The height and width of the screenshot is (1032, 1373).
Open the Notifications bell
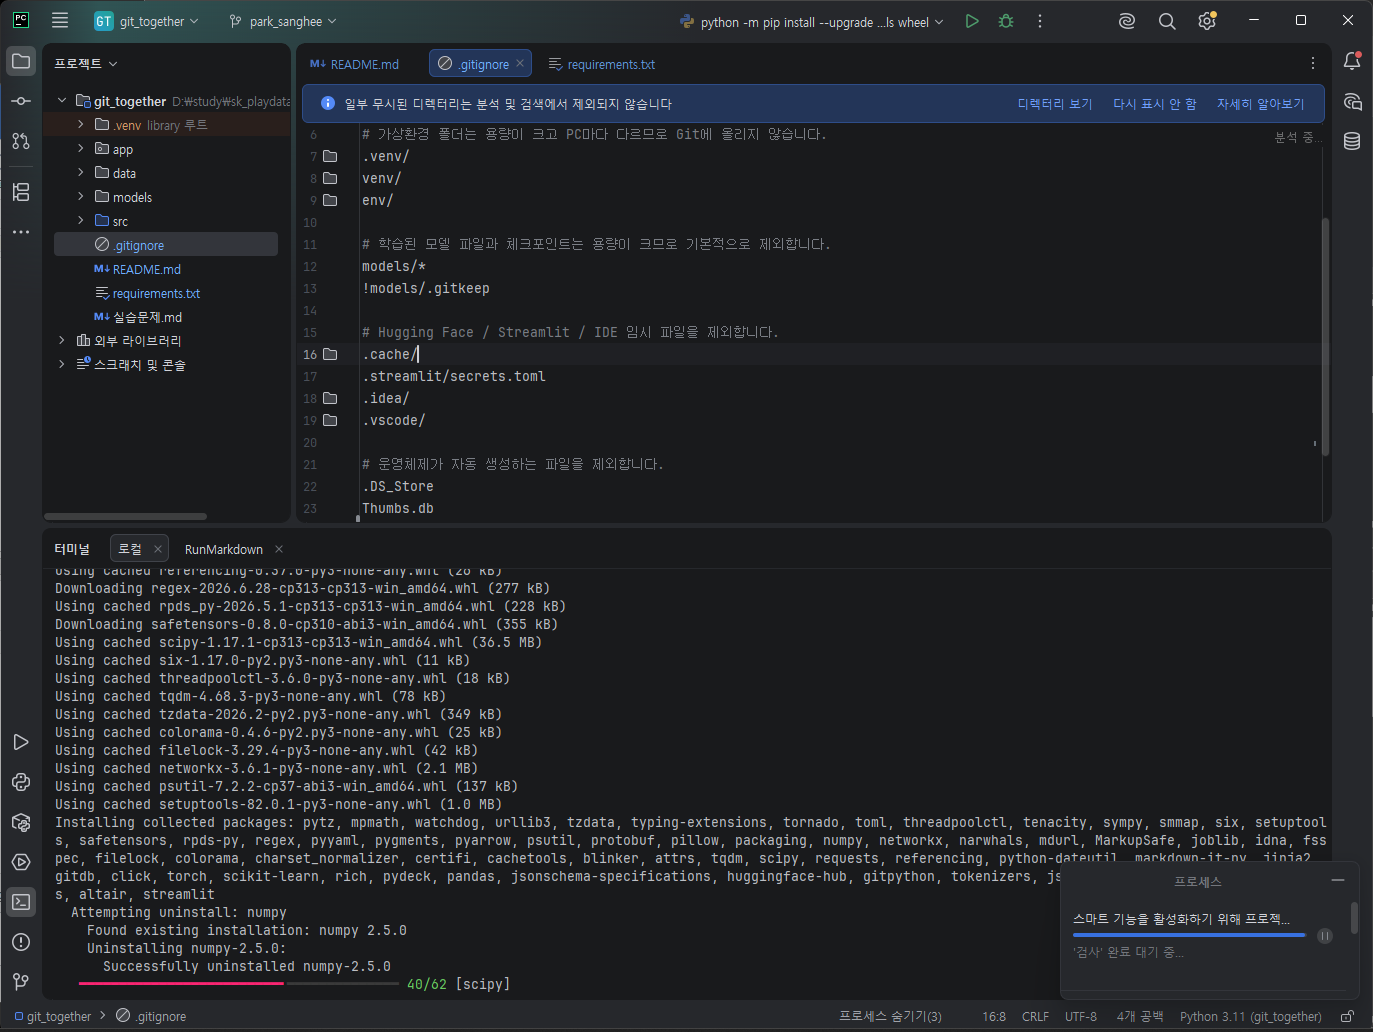click(x=1352, y=61)
